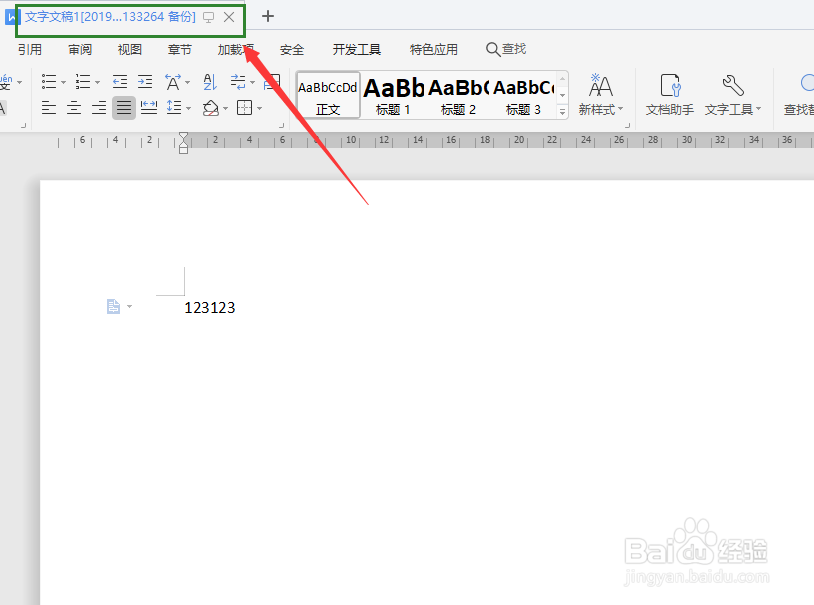Click the shading fill bucket icon
The width and height of the screenshot is (814, 605).
coord(210,108)
